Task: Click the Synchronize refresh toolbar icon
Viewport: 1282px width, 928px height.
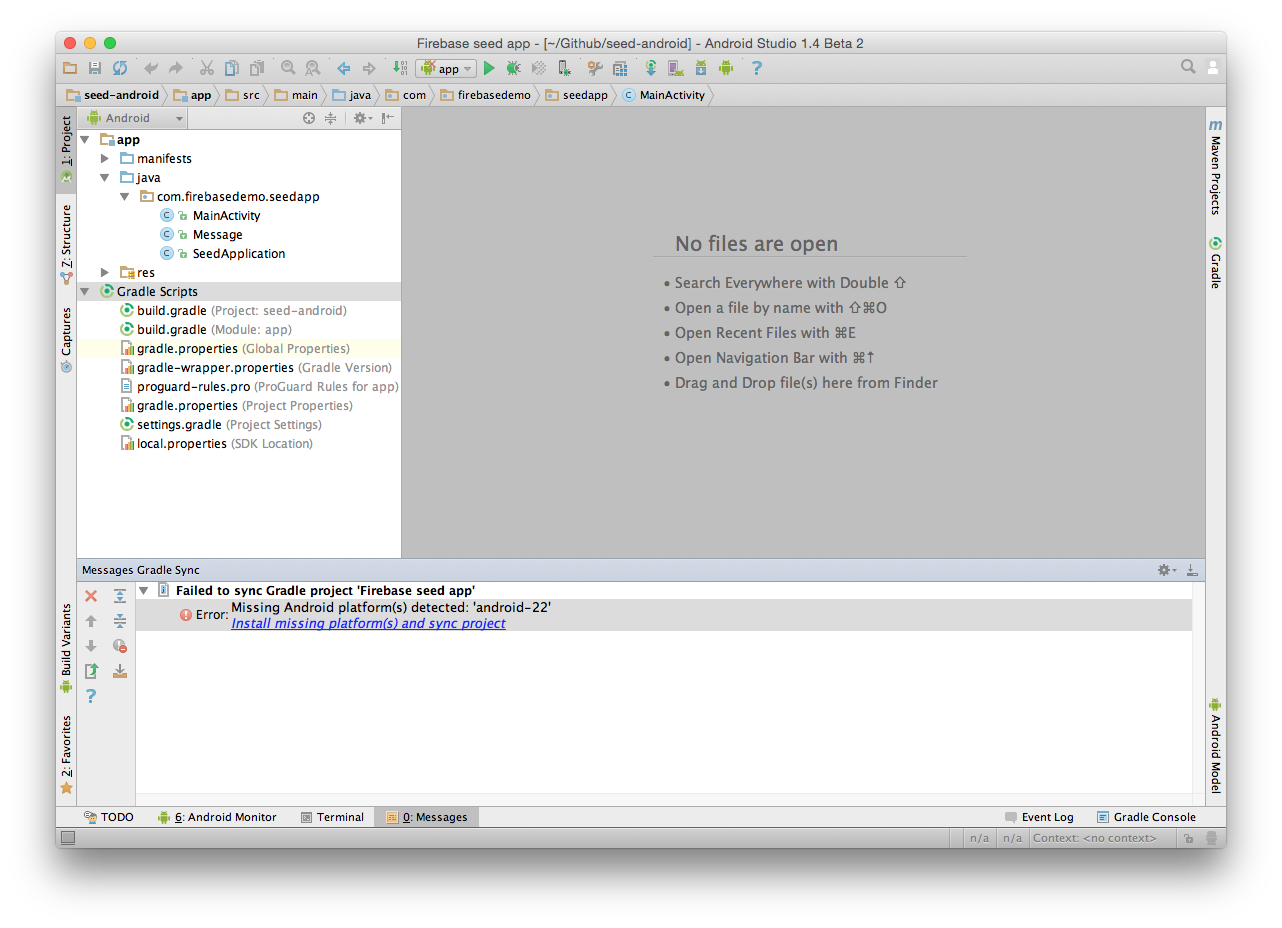Action: click(x=120, y=68)
